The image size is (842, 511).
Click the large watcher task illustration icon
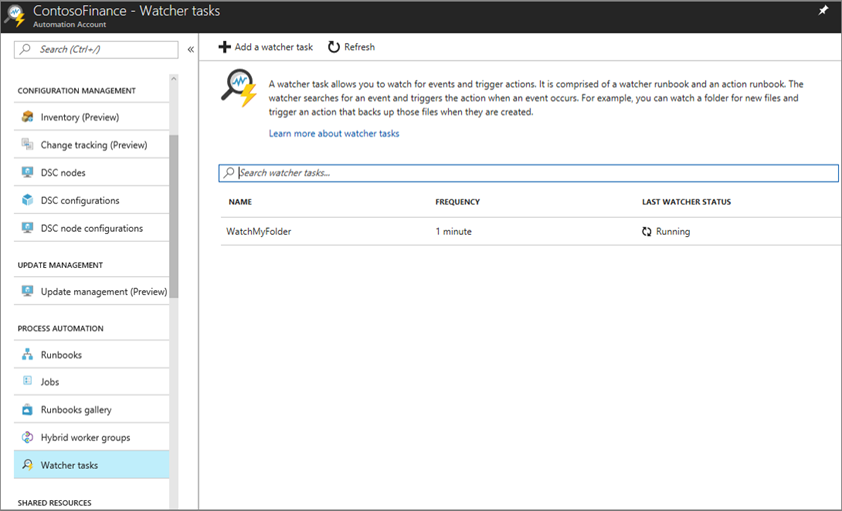pos(239,88)
